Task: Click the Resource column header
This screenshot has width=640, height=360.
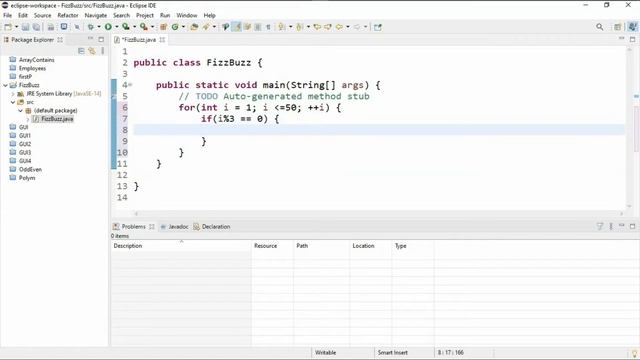Action: click(273, 246)
